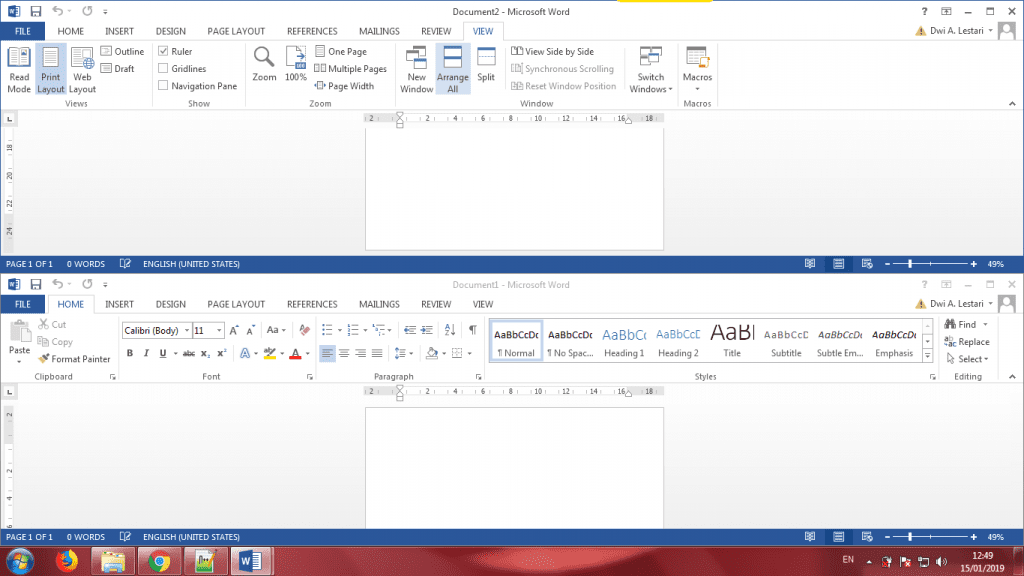1024x576 pixels.
Task: Click the Bullets list icon
Action: 327,330
